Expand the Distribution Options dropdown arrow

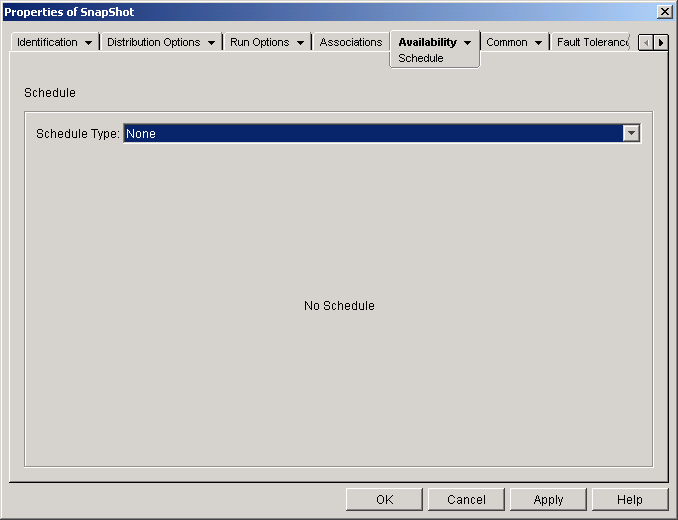(211, 43)
